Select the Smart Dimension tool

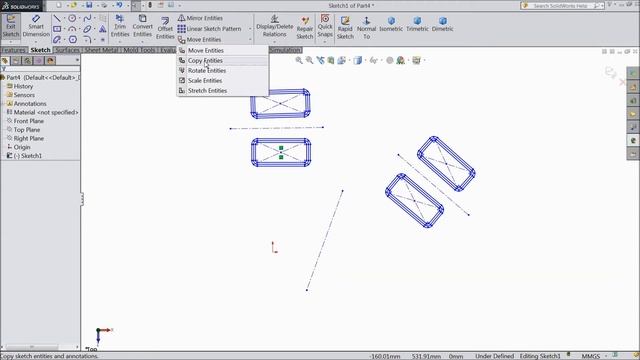[36, 26]
